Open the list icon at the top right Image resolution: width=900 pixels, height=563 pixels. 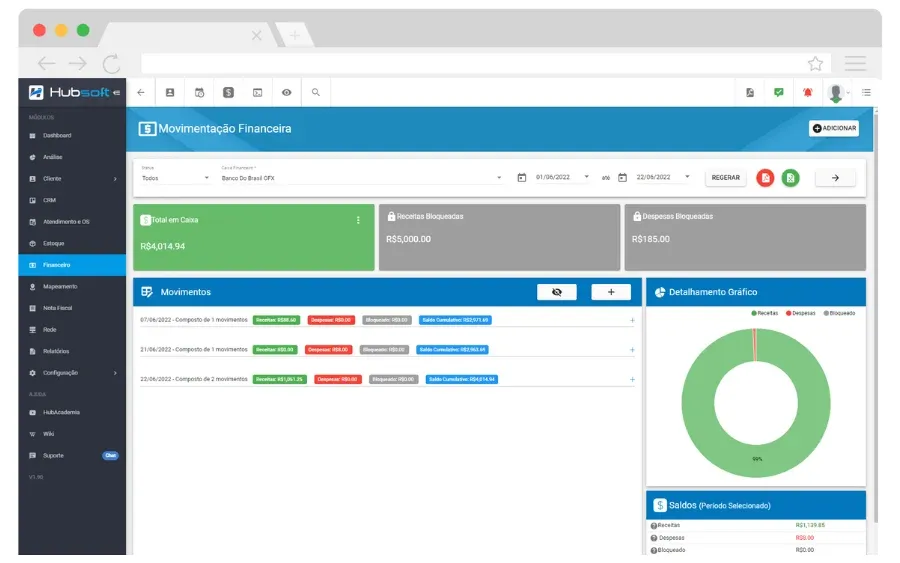click(x=866, y=92)
